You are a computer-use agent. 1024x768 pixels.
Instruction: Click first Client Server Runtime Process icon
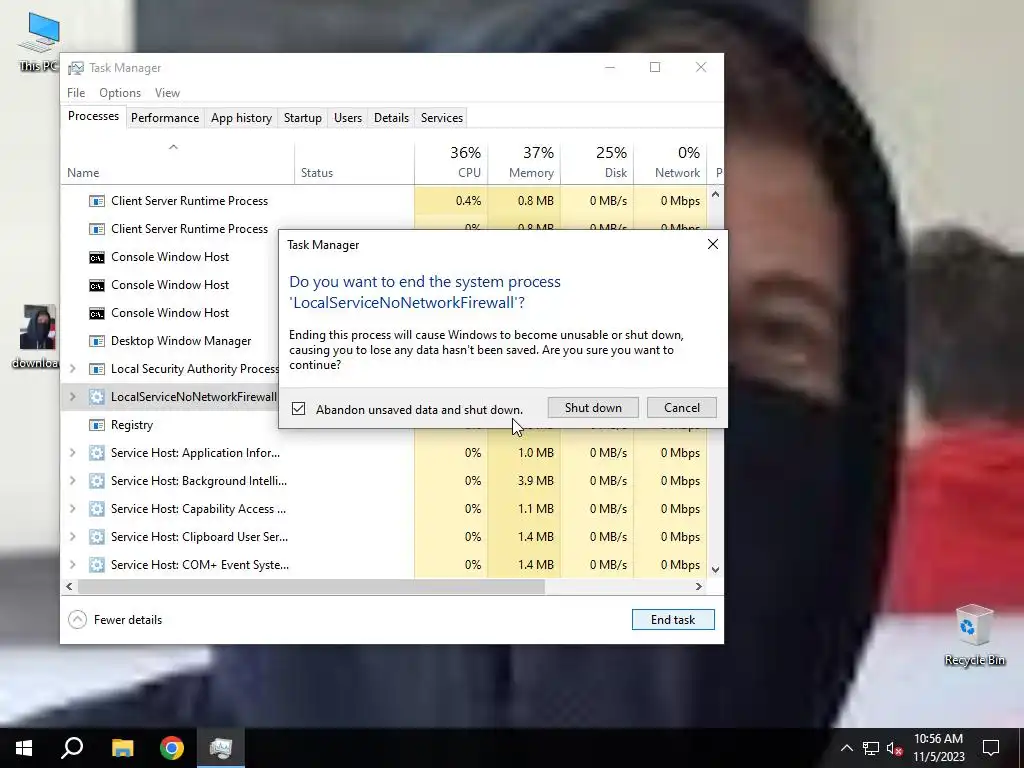[x=97, y=201]
